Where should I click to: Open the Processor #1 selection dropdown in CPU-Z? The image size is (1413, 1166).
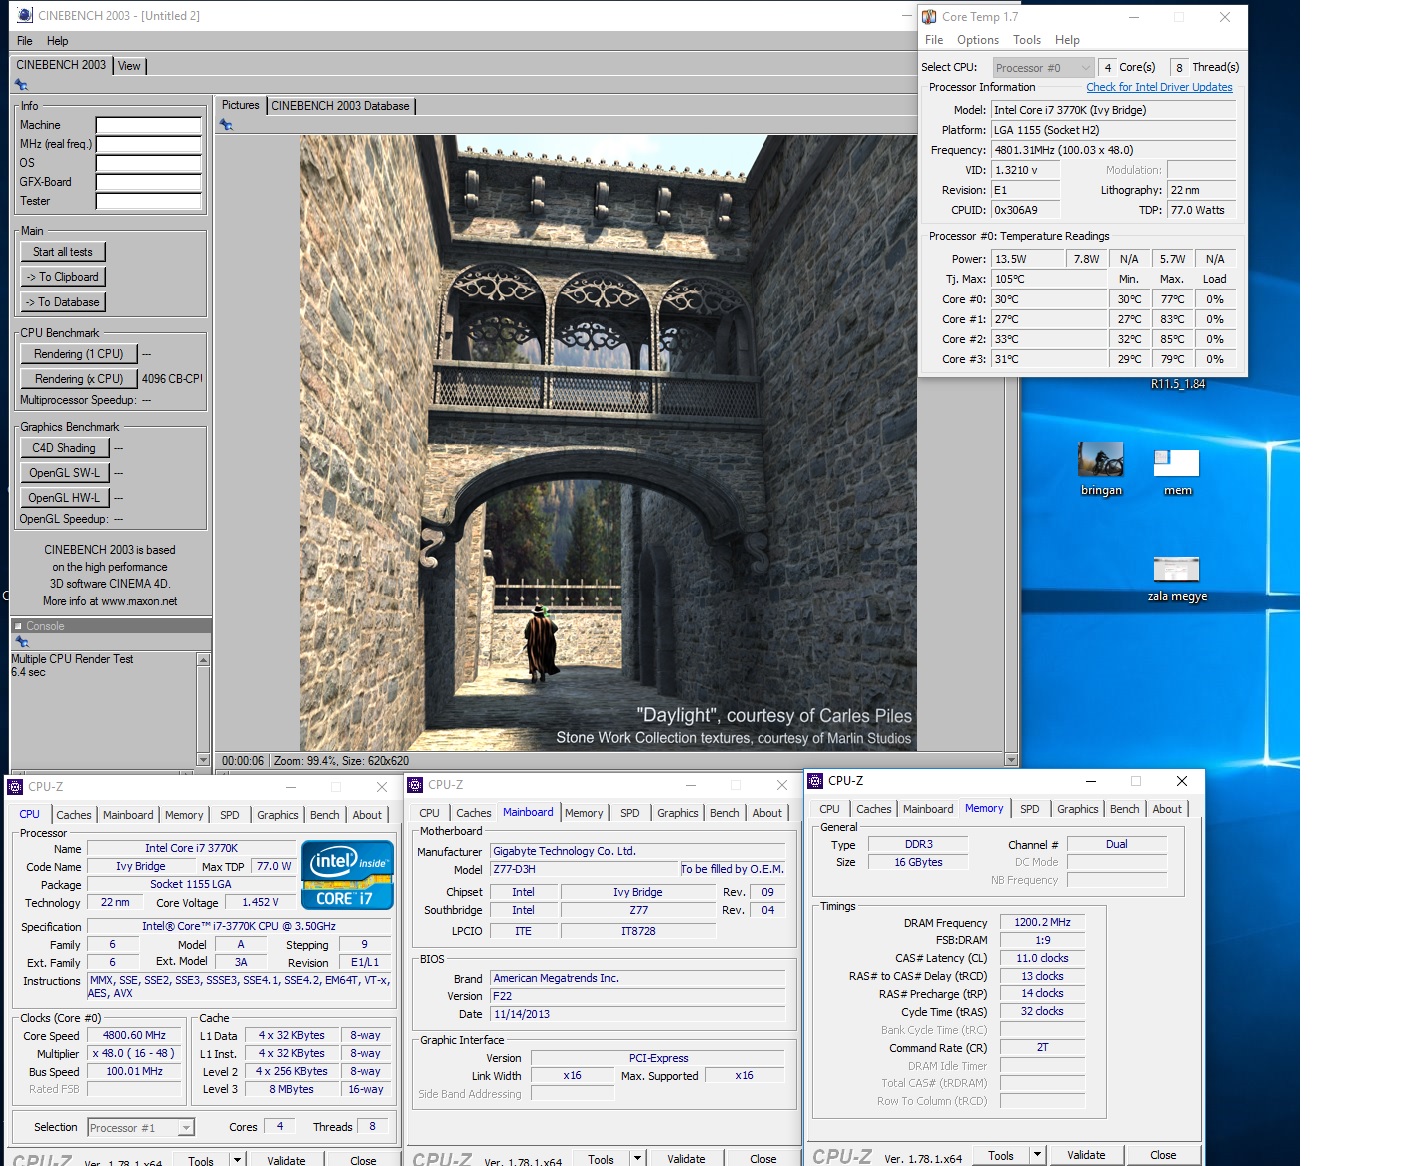tap(140, 1128)
